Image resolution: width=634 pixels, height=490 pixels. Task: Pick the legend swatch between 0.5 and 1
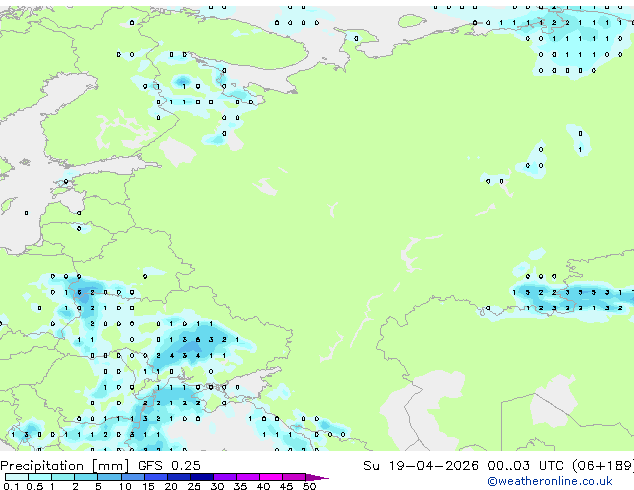(x=40, y=477)
